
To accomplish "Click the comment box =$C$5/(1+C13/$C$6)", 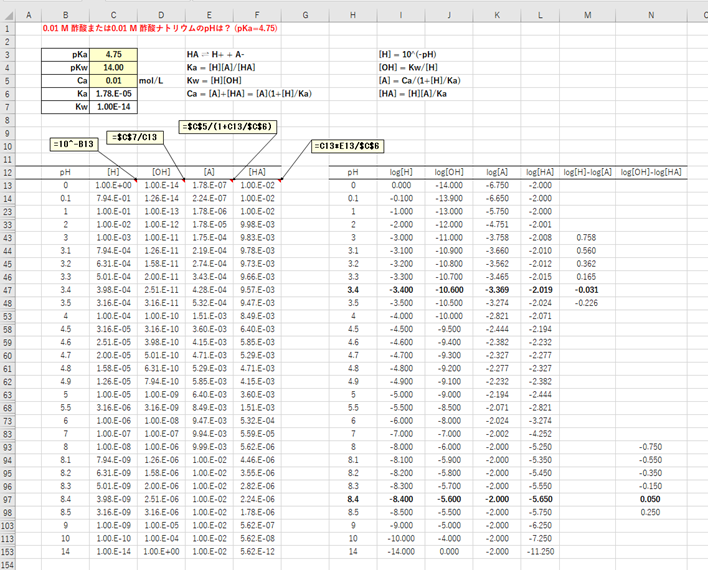I will point(227,127).
